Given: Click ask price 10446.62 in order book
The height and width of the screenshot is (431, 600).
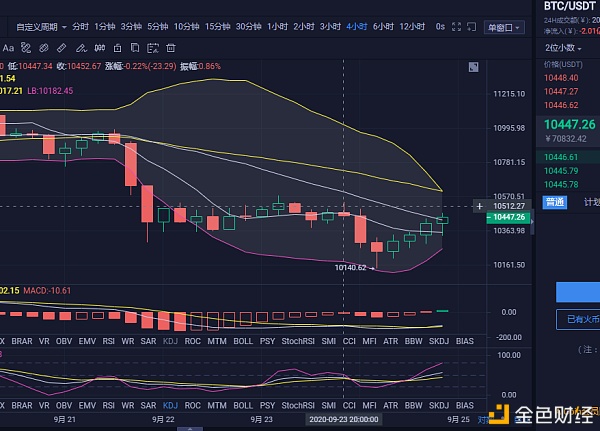Looking at the screenshot, I should click(561, 105).
